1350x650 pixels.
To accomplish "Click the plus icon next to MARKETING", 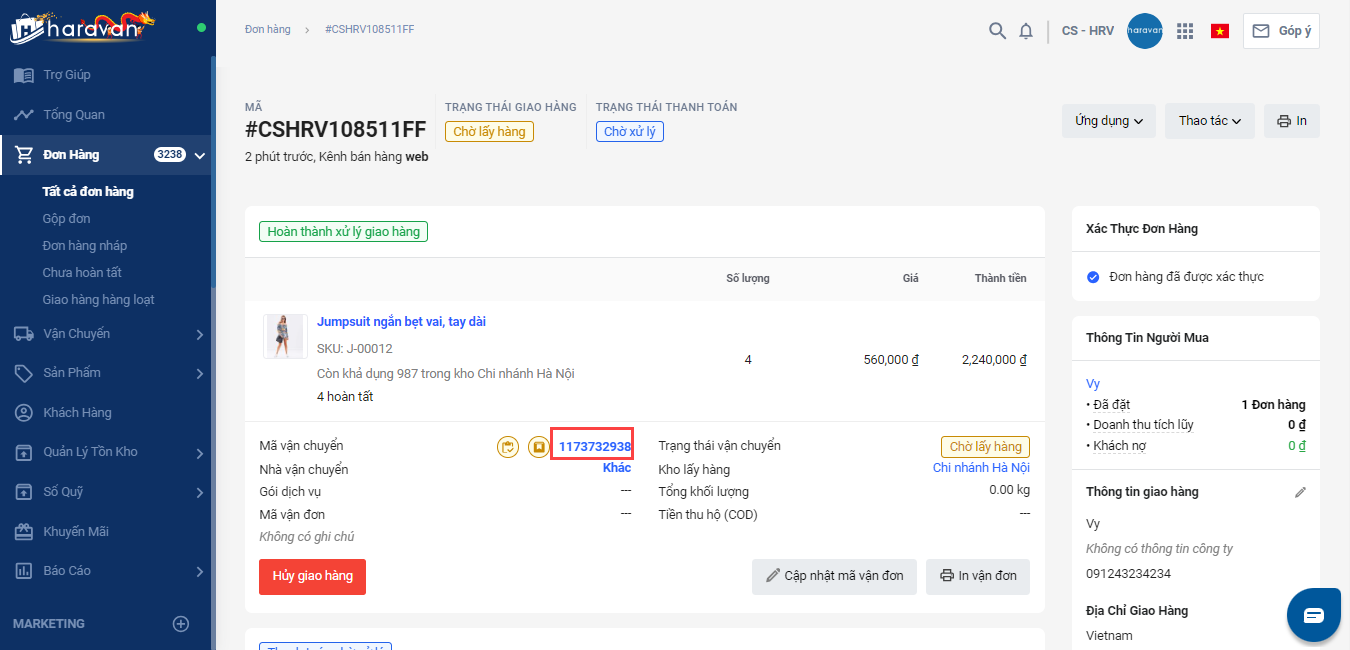I will (181, 624).
